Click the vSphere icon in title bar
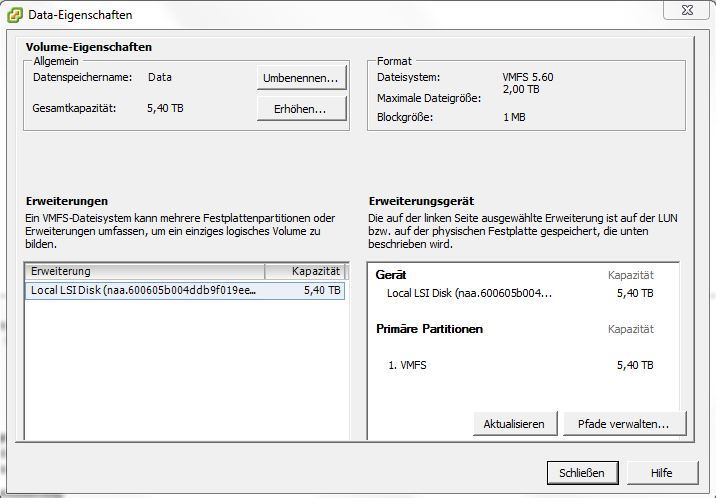This screenshot has height=498, width=716. tap(15, 15)
